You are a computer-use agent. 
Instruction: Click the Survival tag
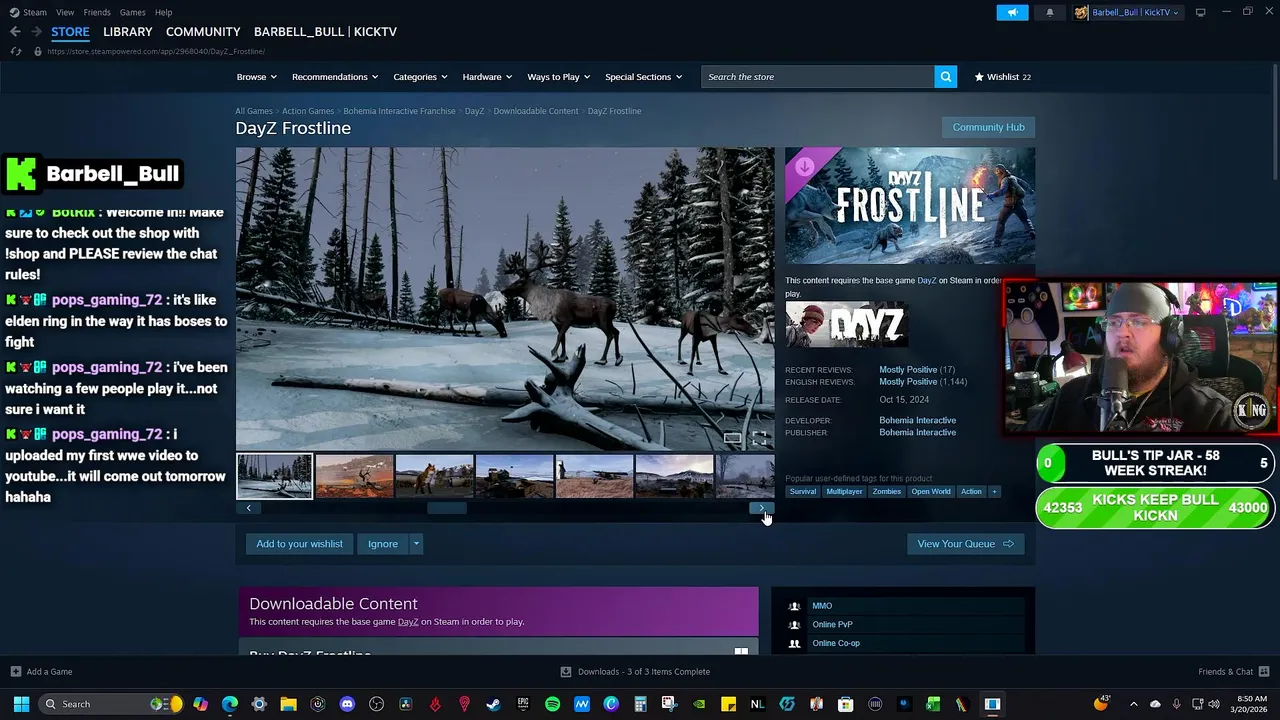click(803, 491)
